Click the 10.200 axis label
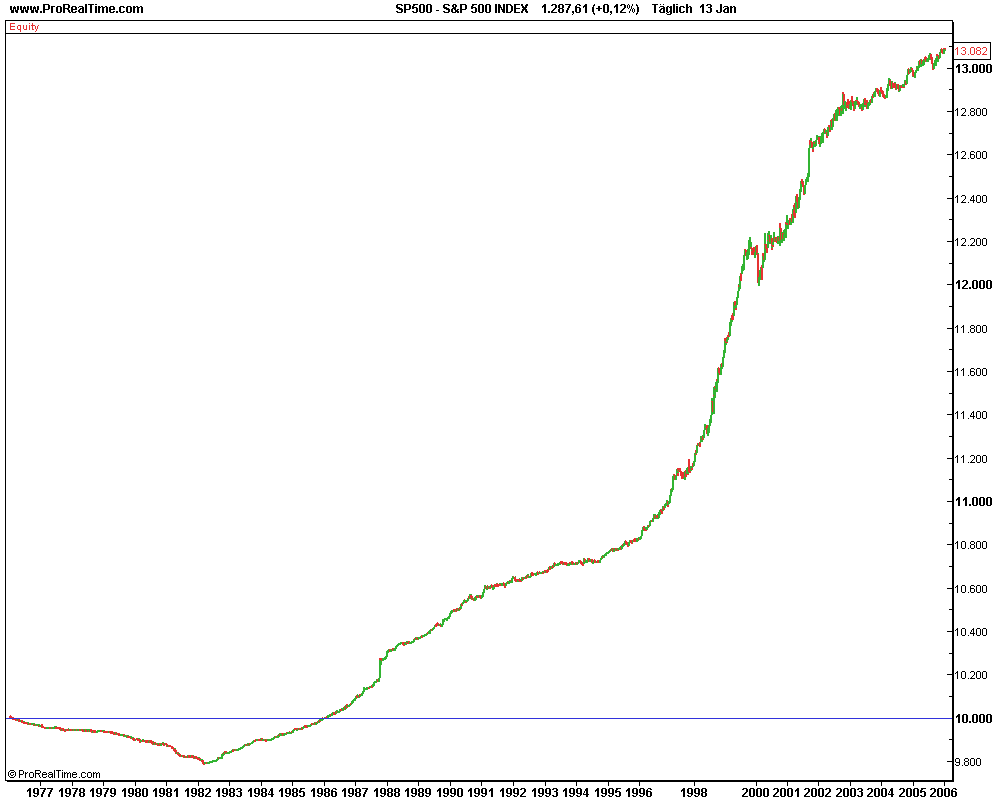Image resolution: width=1000 pixels, height=800 pixels. 970,675
